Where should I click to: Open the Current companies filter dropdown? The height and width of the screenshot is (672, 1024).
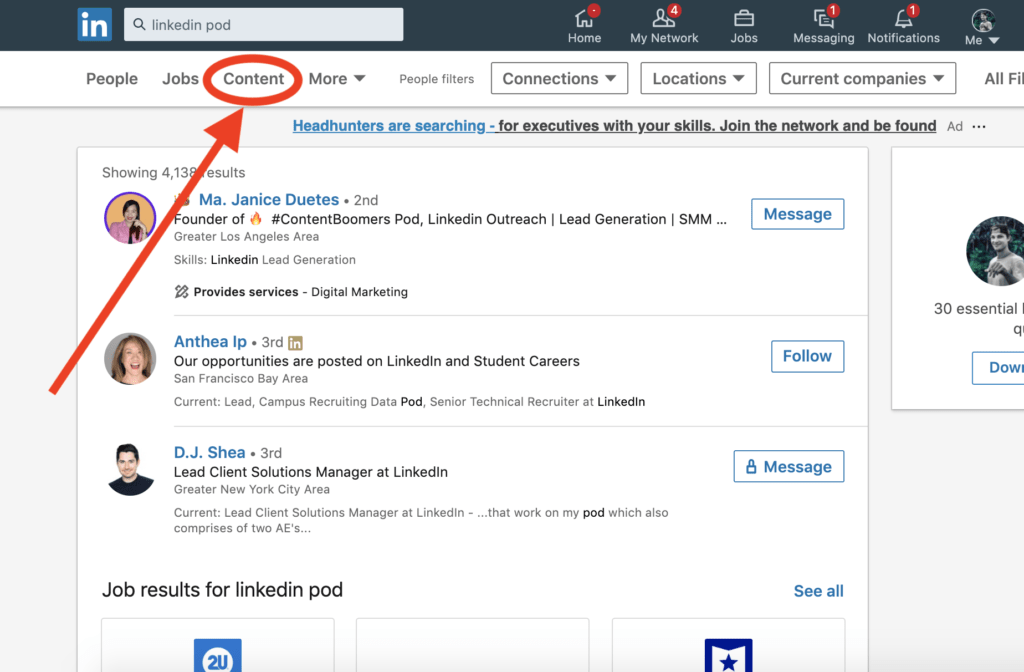tap(862, 78)
